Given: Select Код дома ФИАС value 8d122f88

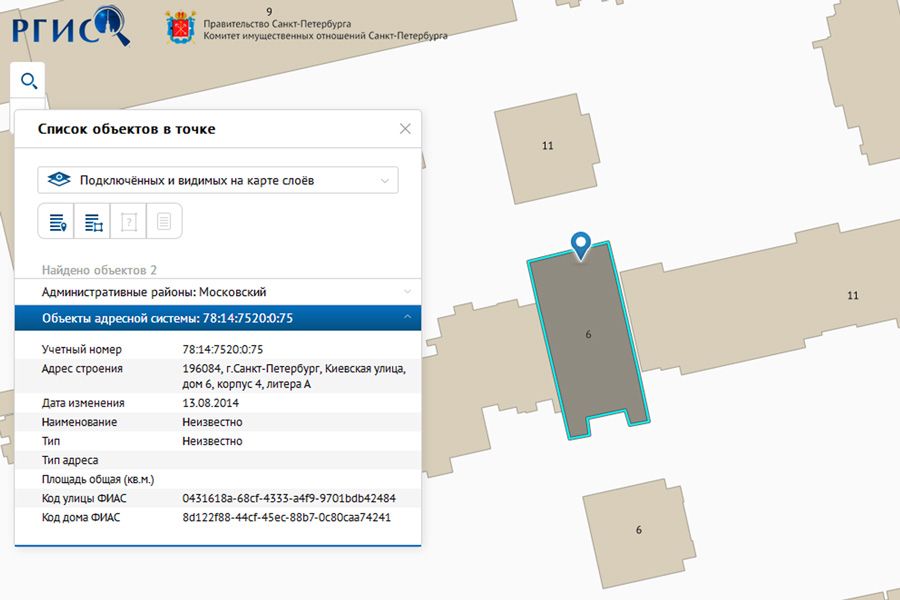Looking at the screenshot, I should click(286, 517).
